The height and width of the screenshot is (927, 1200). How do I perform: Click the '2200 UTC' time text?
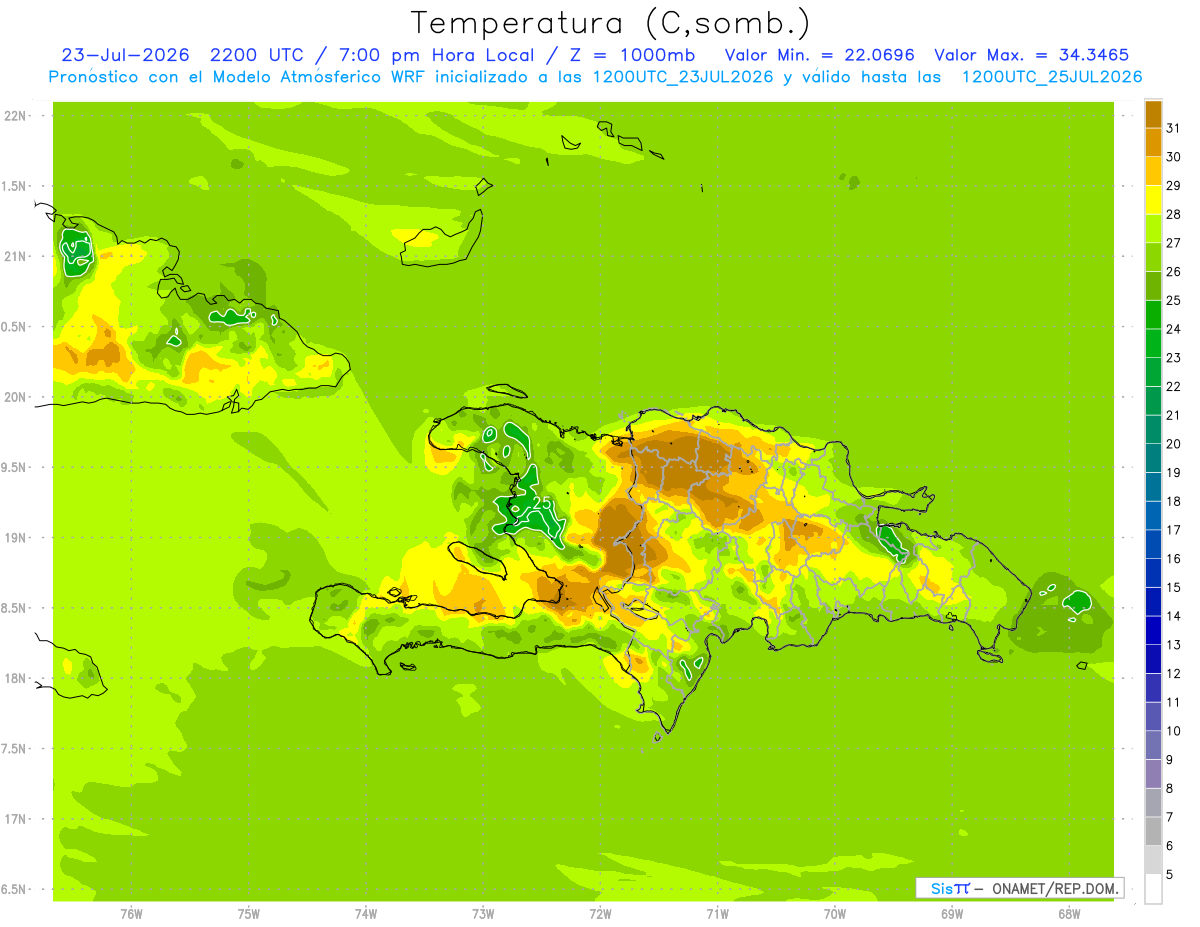[x=257, y=55]
